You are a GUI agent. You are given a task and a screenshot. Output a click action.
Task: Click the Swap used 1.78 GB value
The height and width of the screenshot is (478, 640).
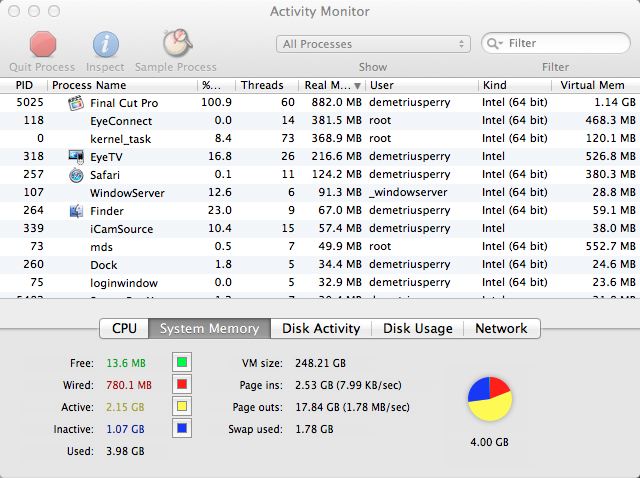[314, 429]
